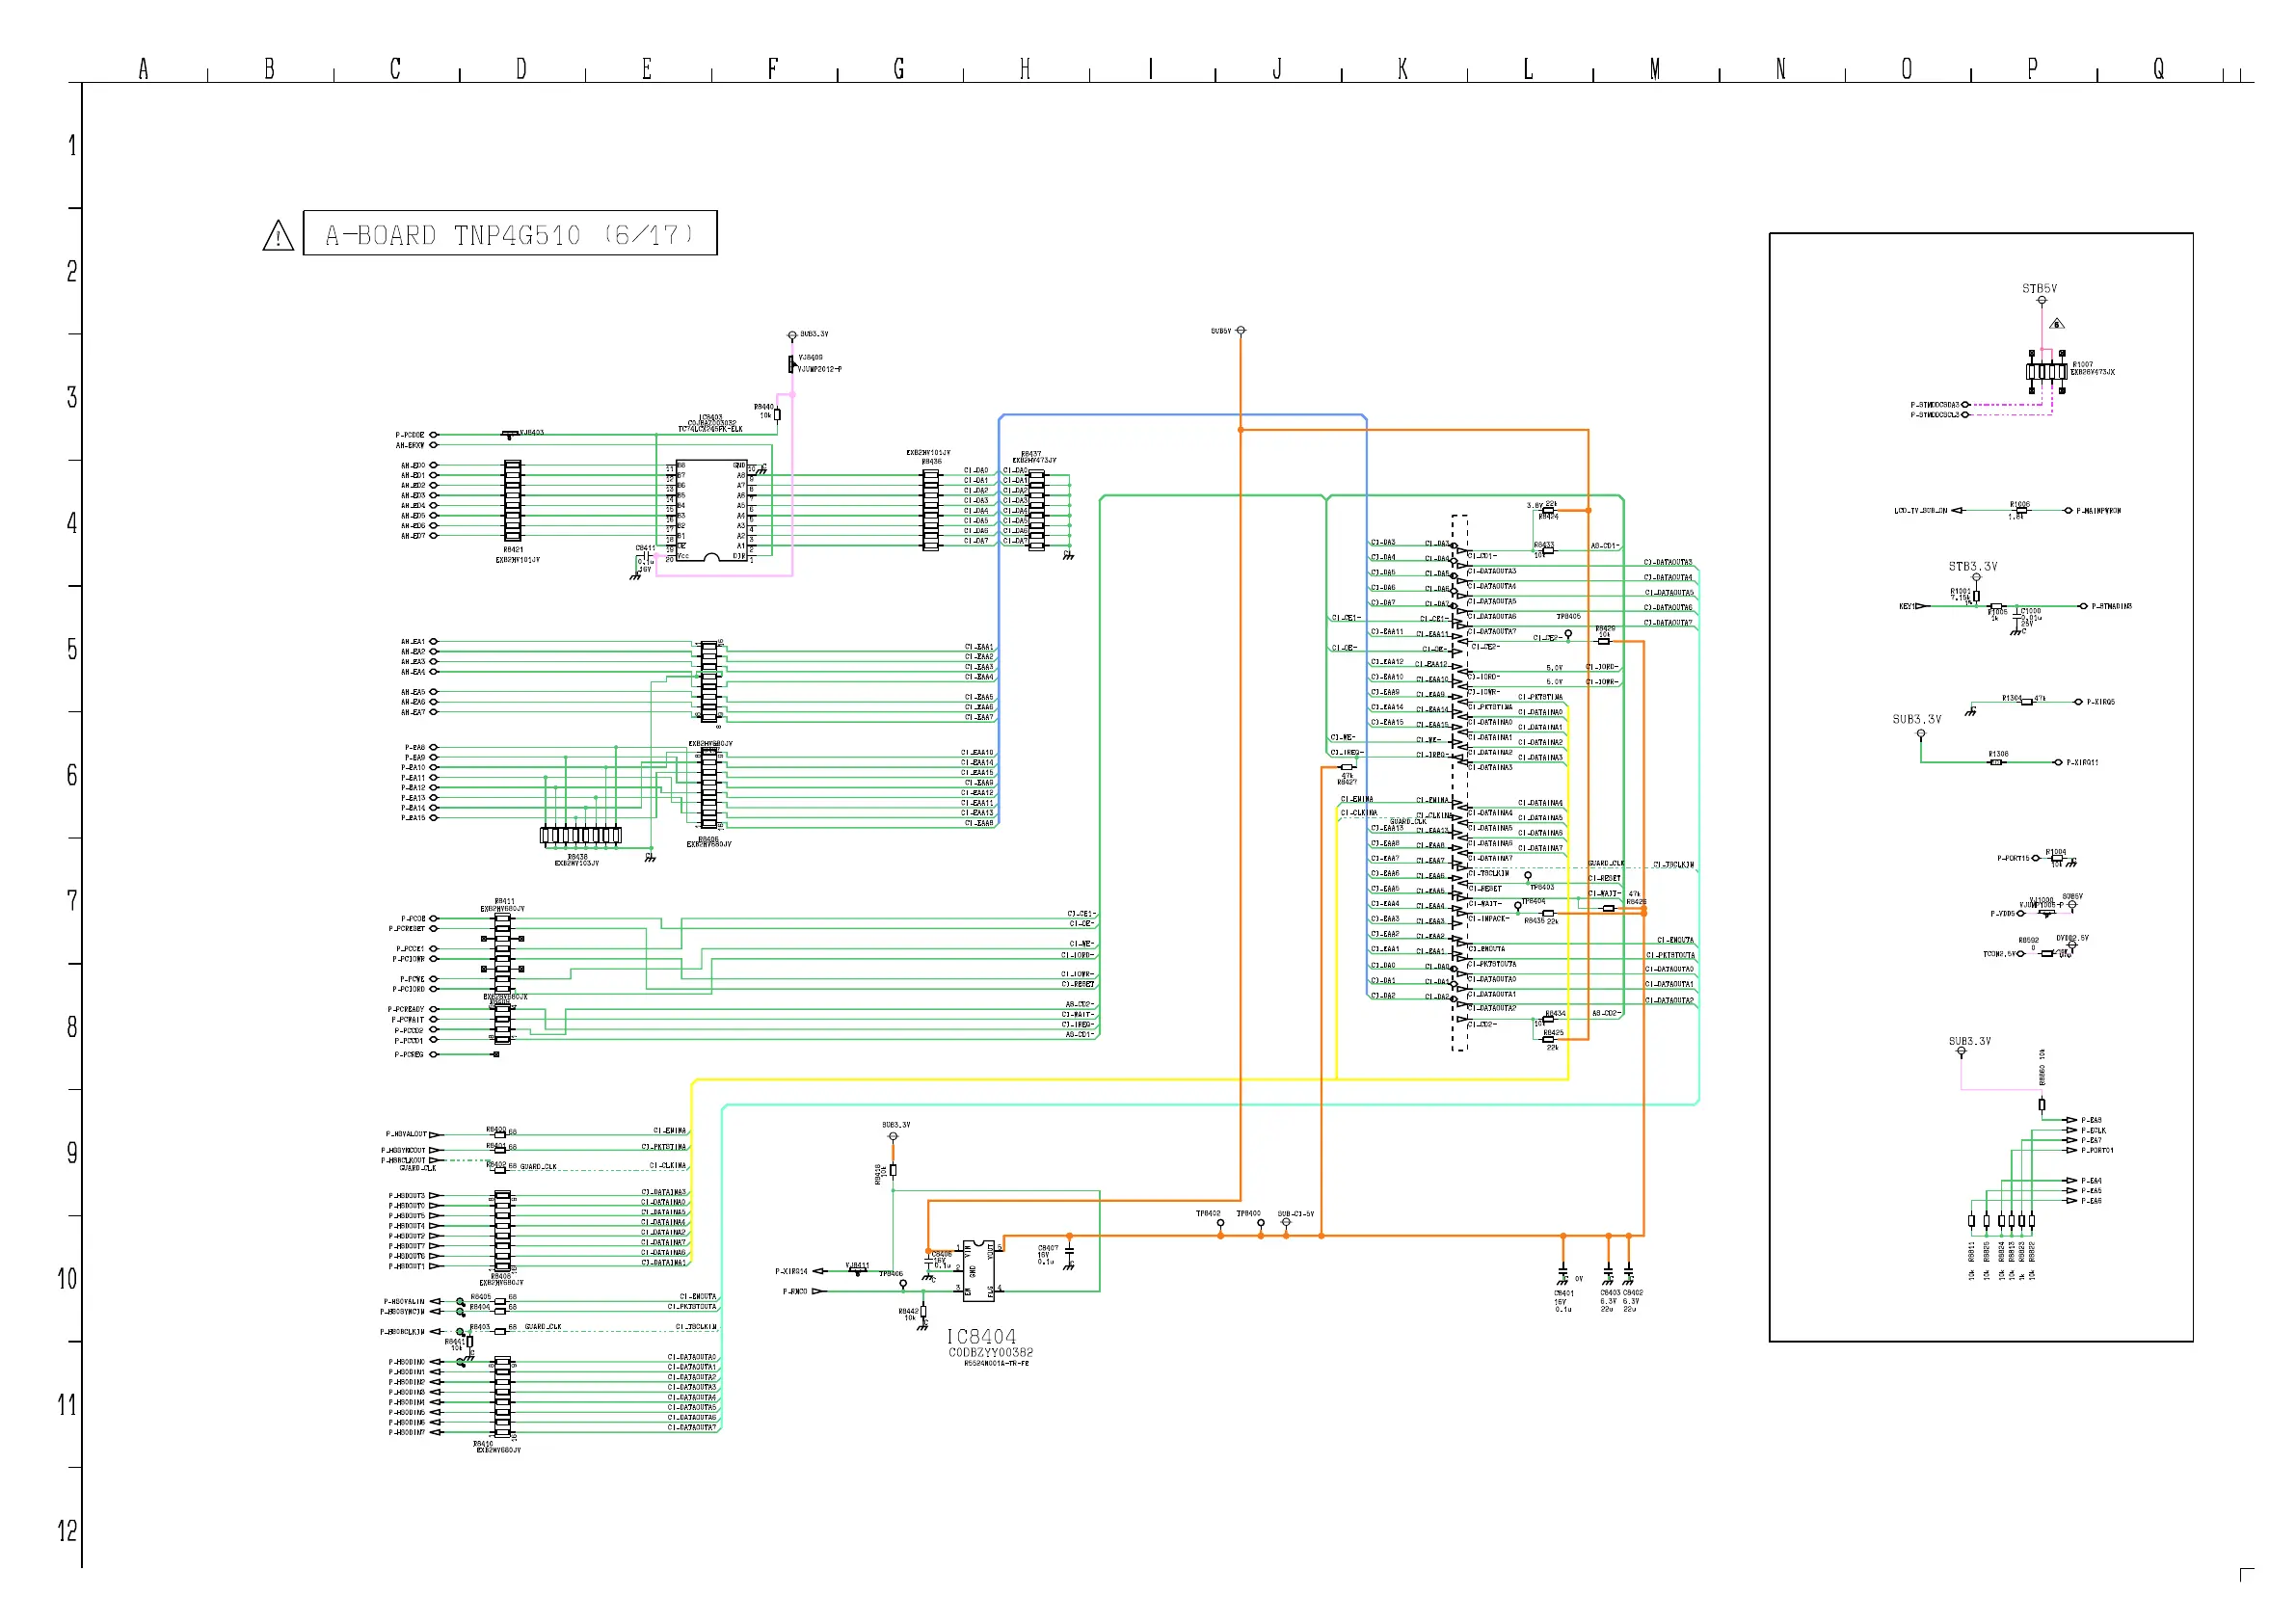Click row number 6 on left ruler
Image resolution: width=2296 pixels, height=1623 pixels.
pyautogui.click(x=71, y=775)
